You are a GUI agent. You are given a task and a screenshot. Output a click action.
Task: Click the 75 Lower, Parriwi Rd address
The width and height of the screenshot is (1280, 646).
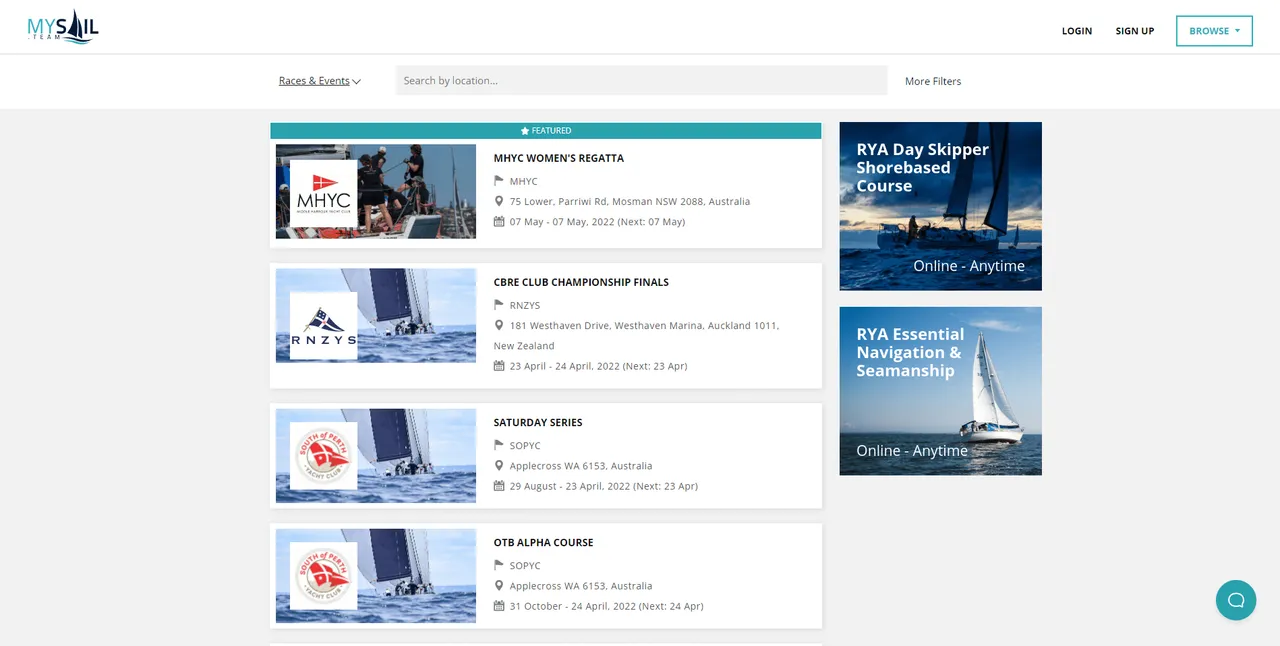coord(630,201)
